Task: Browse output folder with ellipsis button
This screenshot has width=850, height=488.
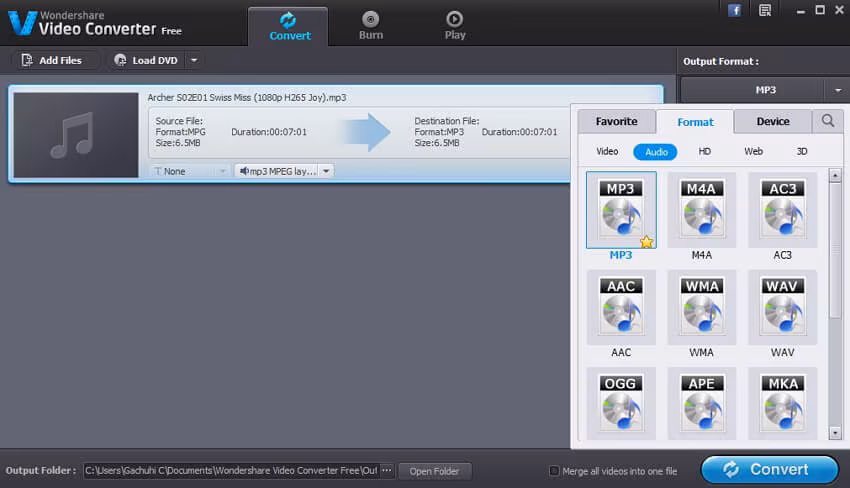Action: pos(387,471)
